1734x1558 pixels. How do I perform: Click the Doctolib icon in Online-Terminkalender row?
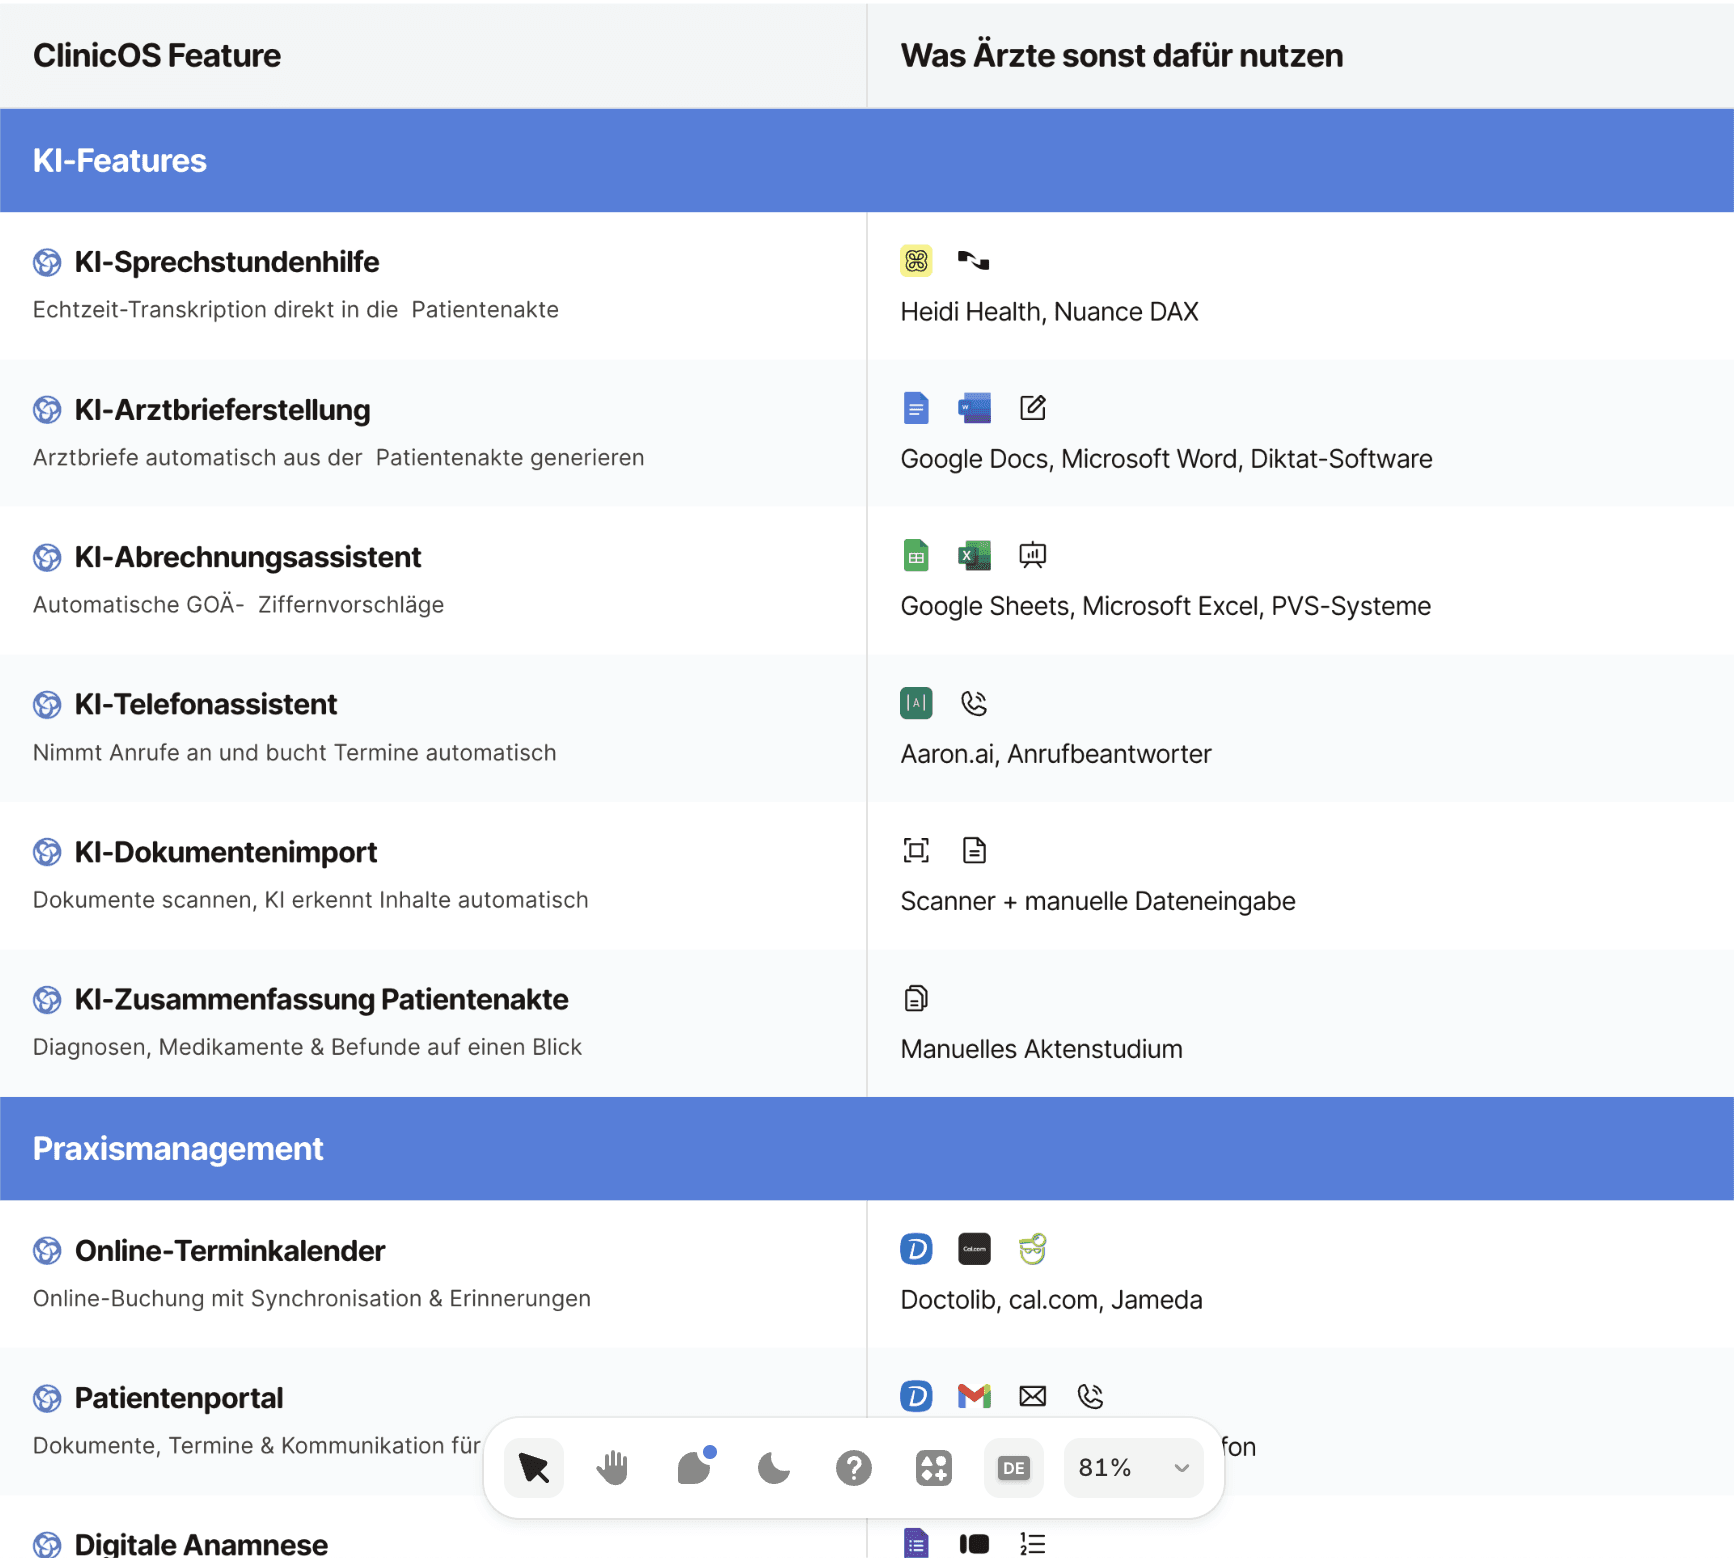916,1249
